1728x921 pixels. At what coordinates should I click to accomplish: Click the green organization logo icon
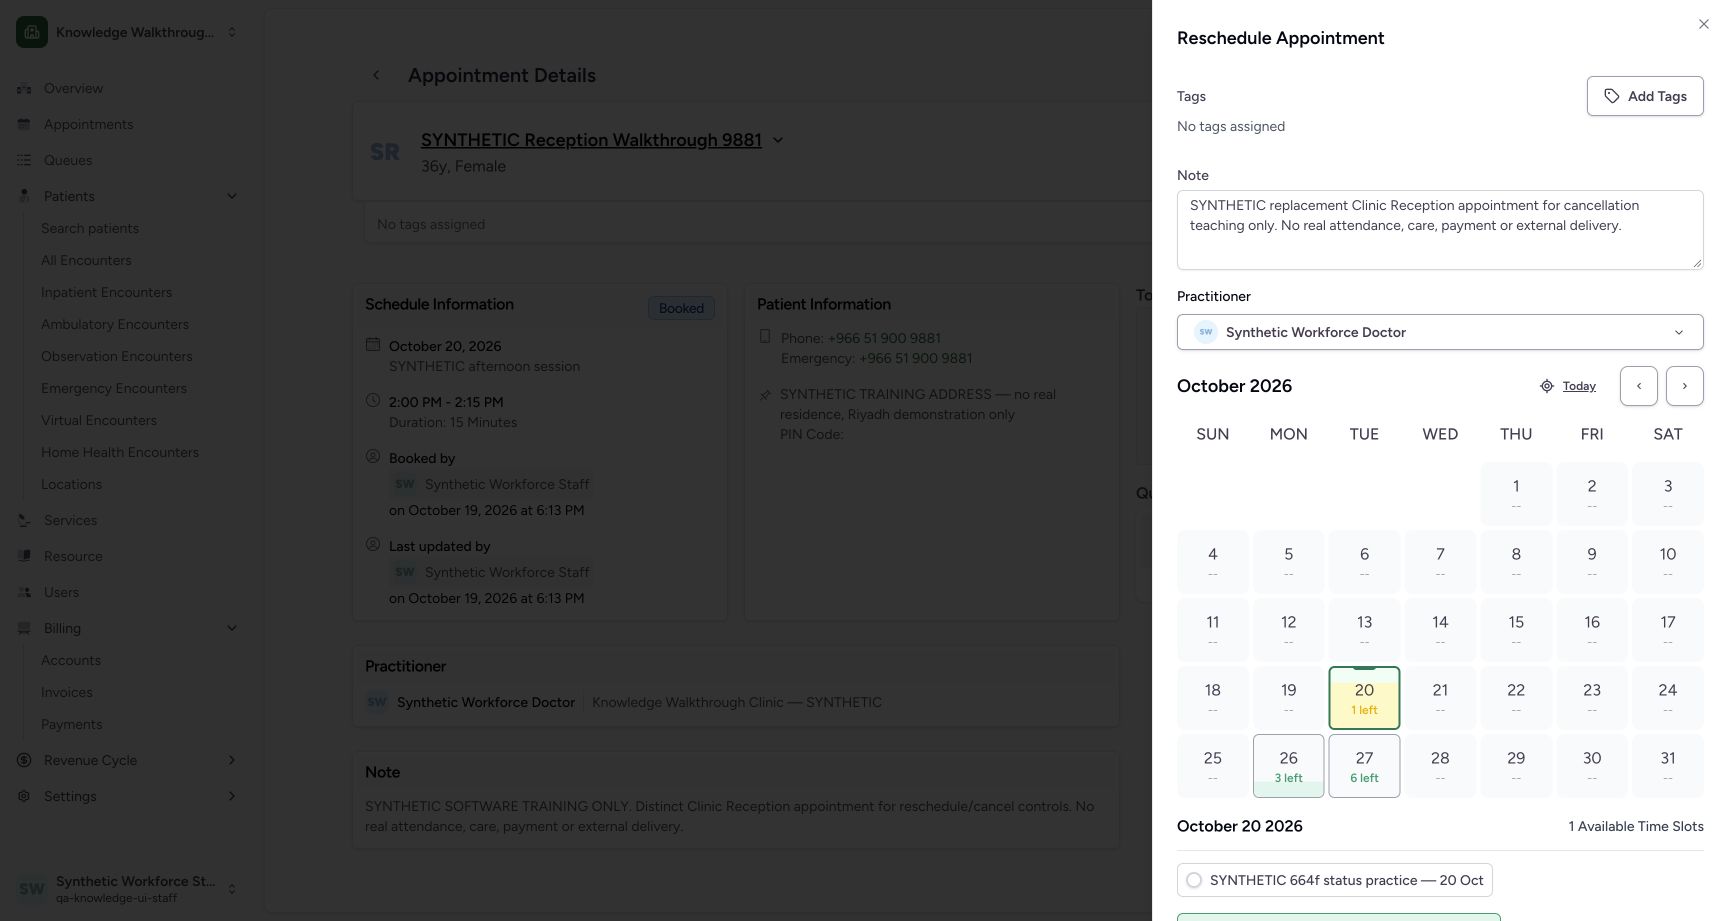[32, 32]
